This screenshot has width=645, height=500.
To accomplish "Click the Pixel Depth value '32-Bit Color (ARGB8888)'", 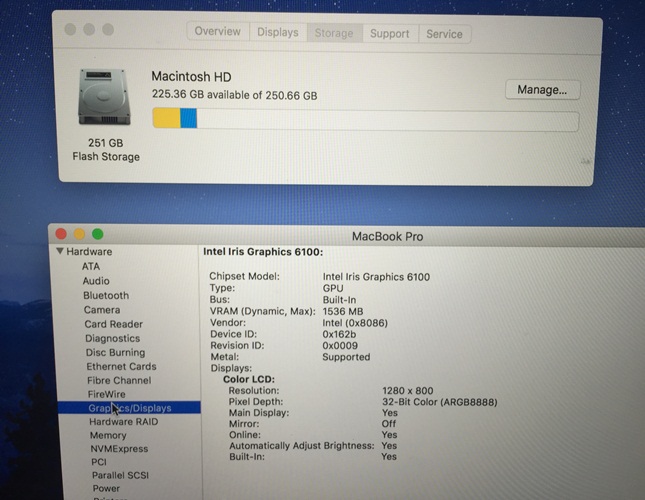I will click(440, 402).
